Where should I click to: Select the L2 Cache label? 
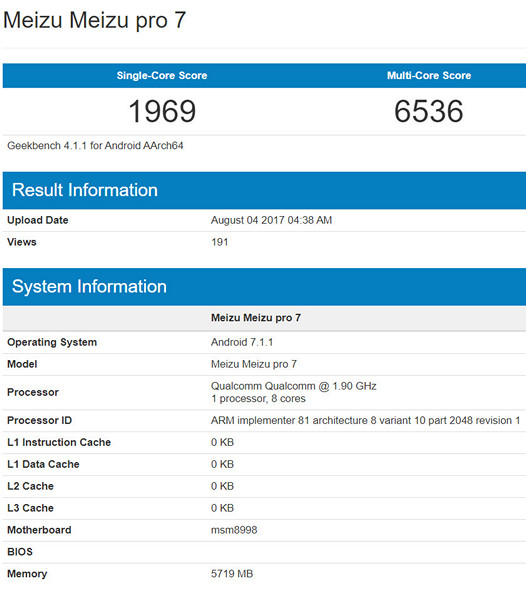click(x=30, y=486)
